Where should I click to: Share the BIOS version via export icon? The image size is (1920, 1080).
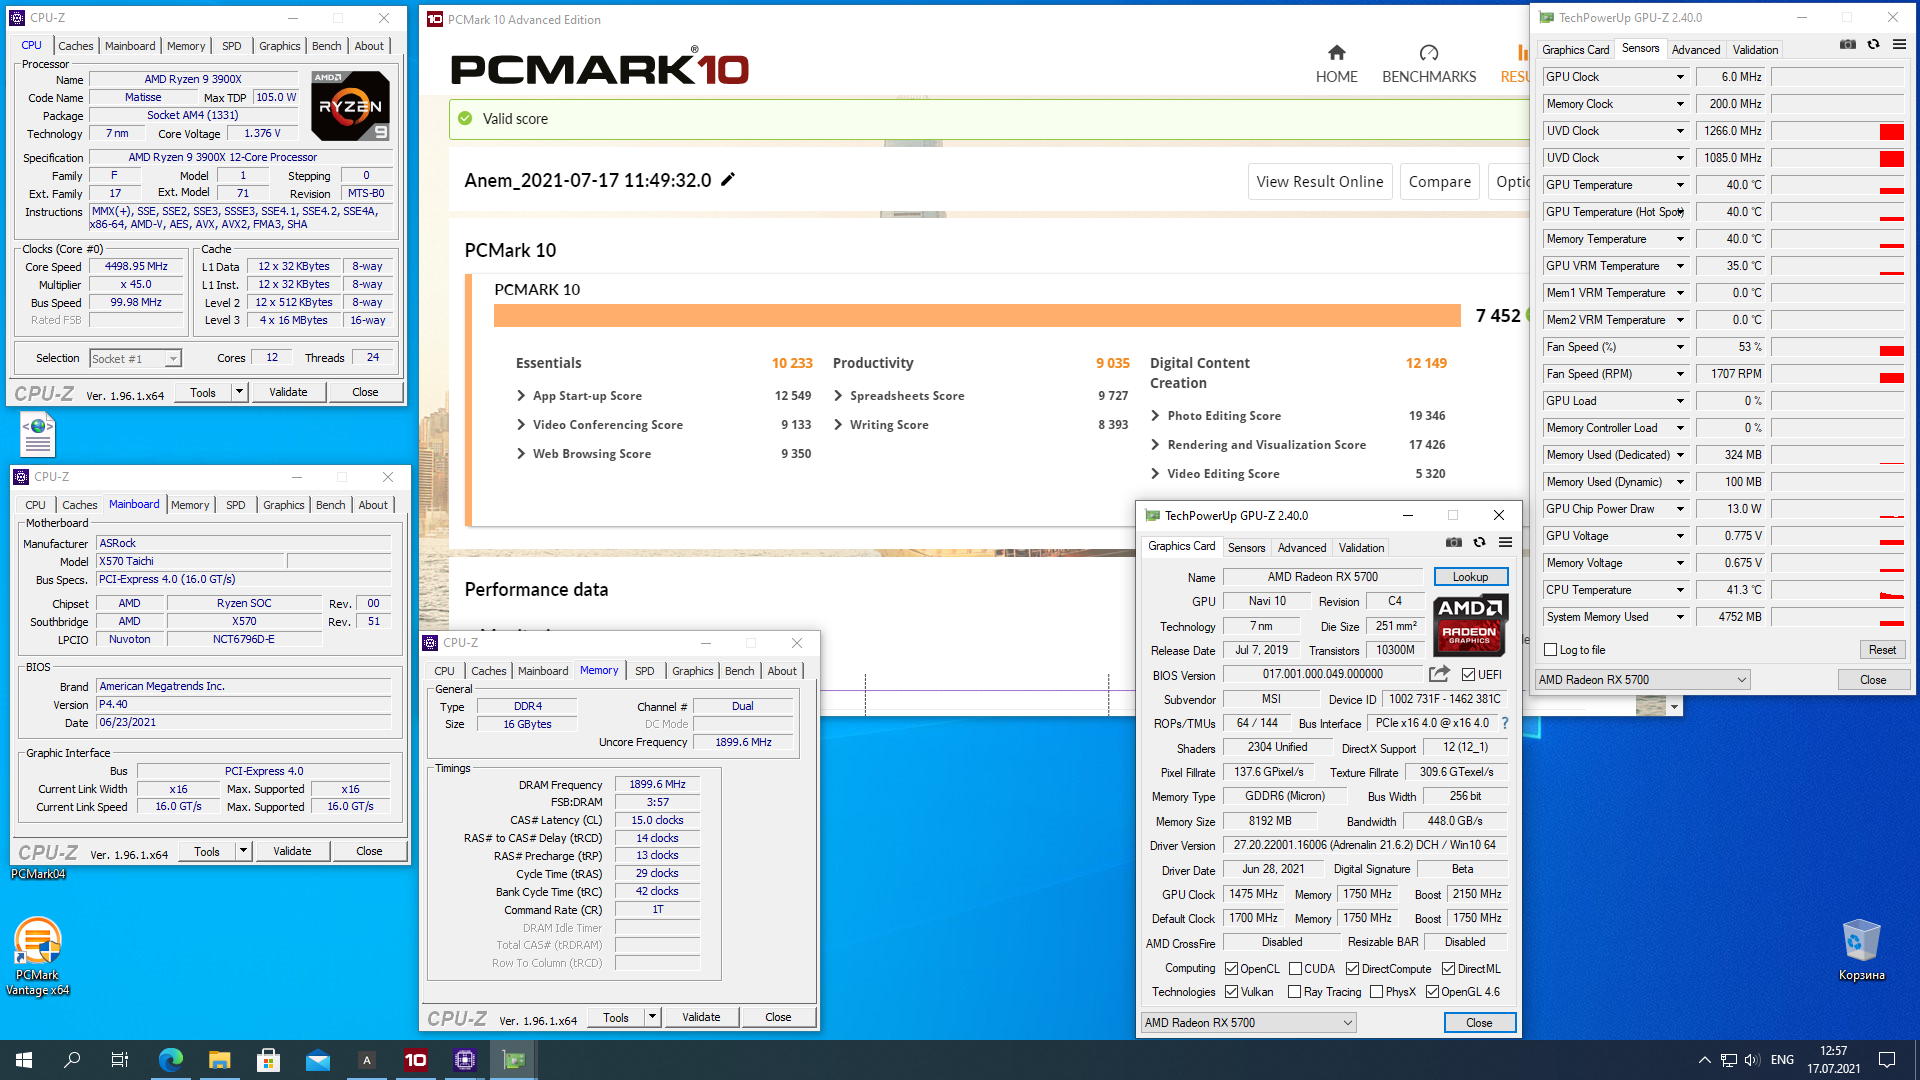(1439, 674)
